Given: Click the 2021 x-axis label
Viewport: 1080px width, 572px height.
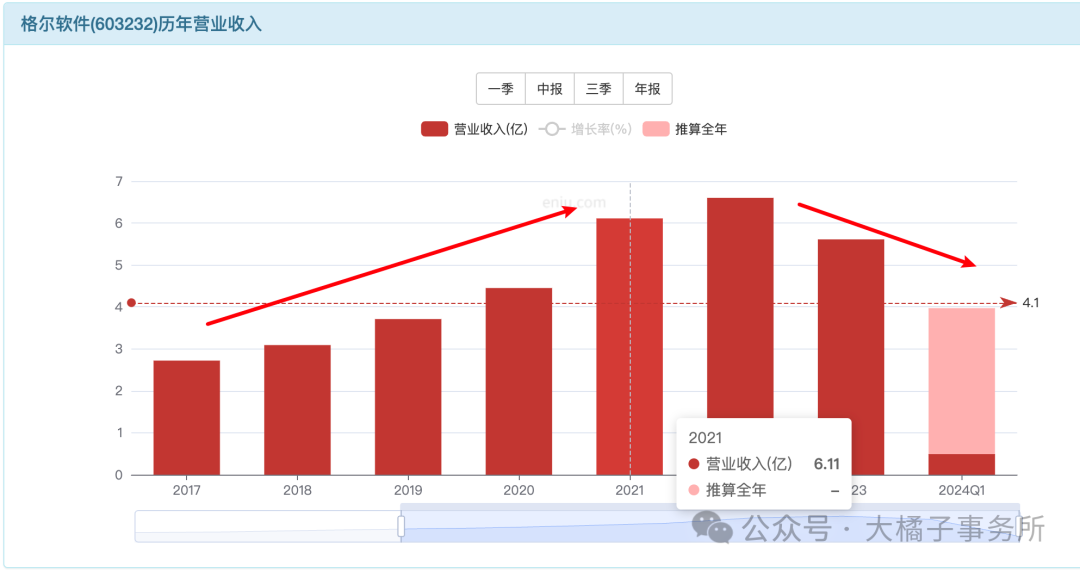Looking at the screenshot, I should pyautogui.click(x=630, y=490).
